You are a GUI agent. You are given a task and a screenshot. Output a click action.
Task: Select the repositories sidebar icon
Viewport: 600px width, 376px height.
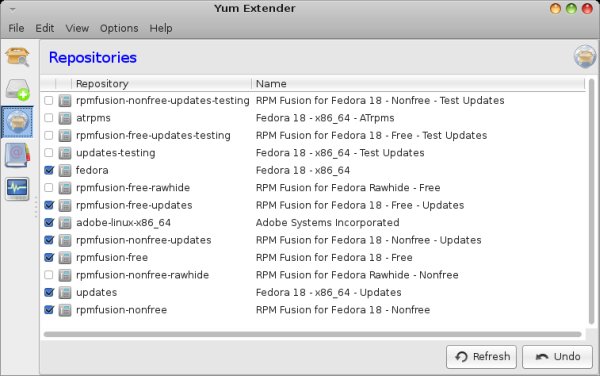17,122
